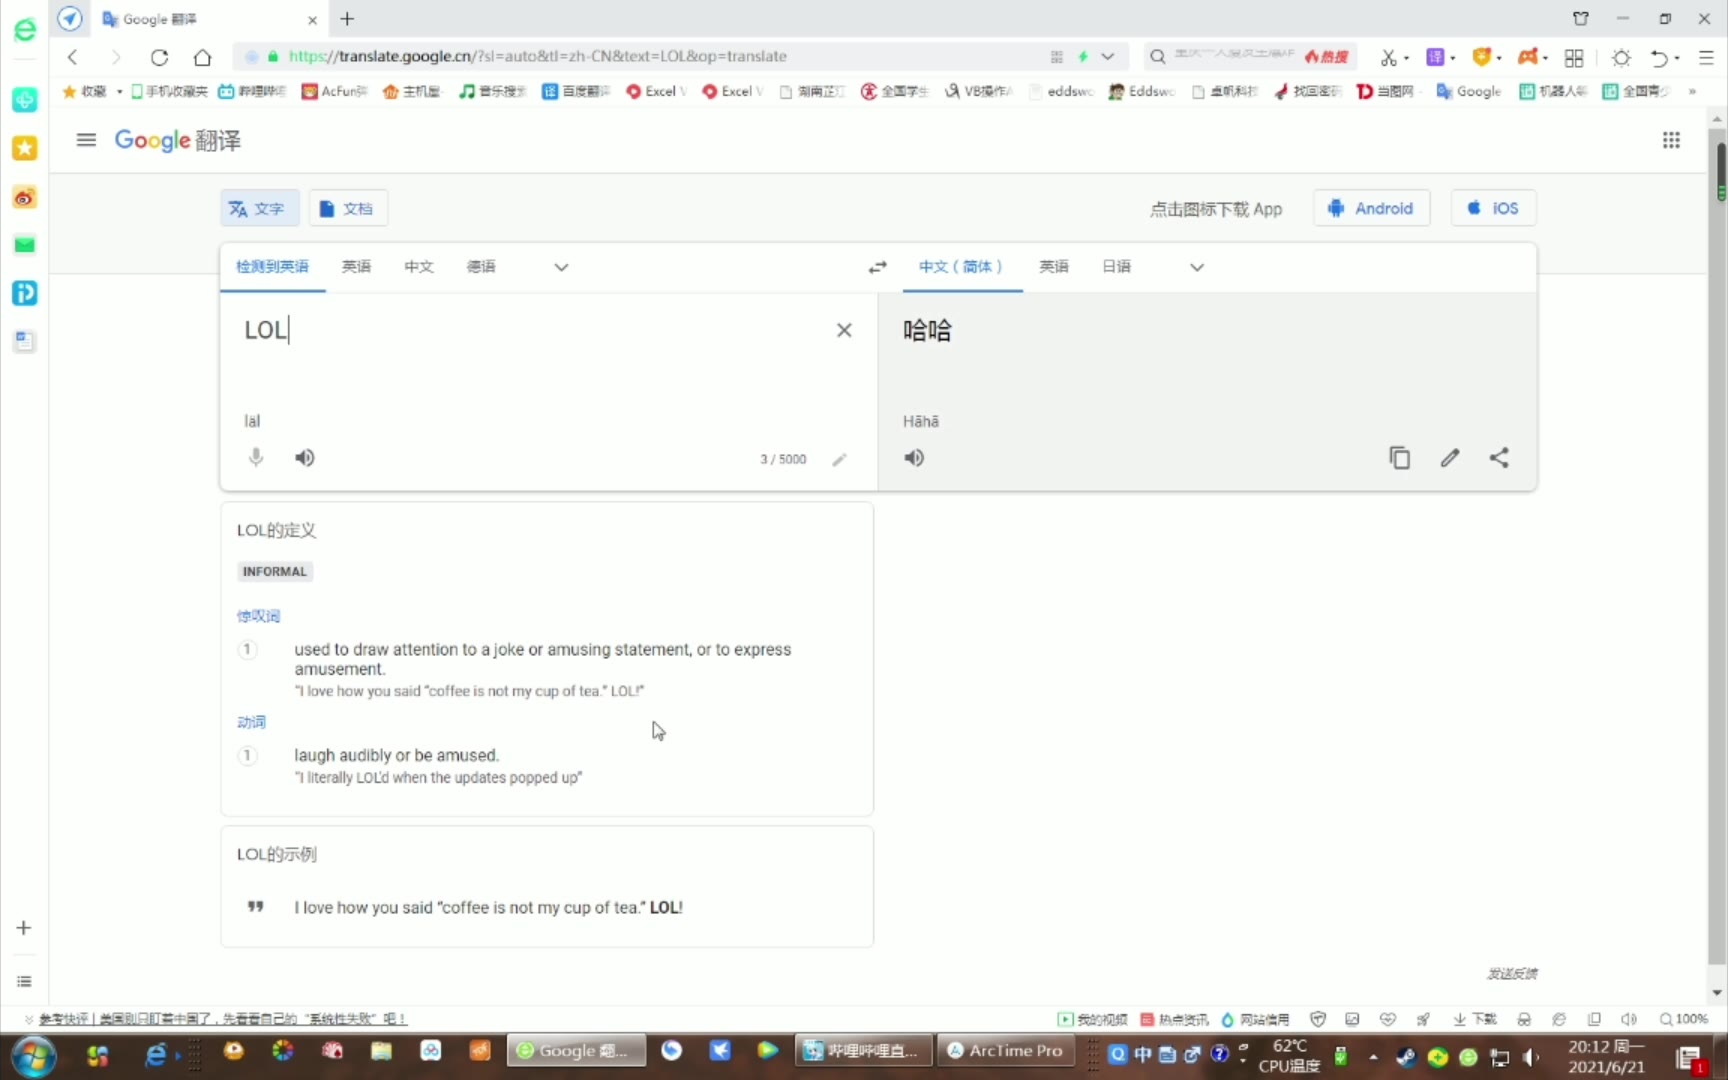The width and height of the screenshot is (1728, 1080).
Task: Click the 100% zoom control in status bar
Action: click(x=1684, y=1019)
